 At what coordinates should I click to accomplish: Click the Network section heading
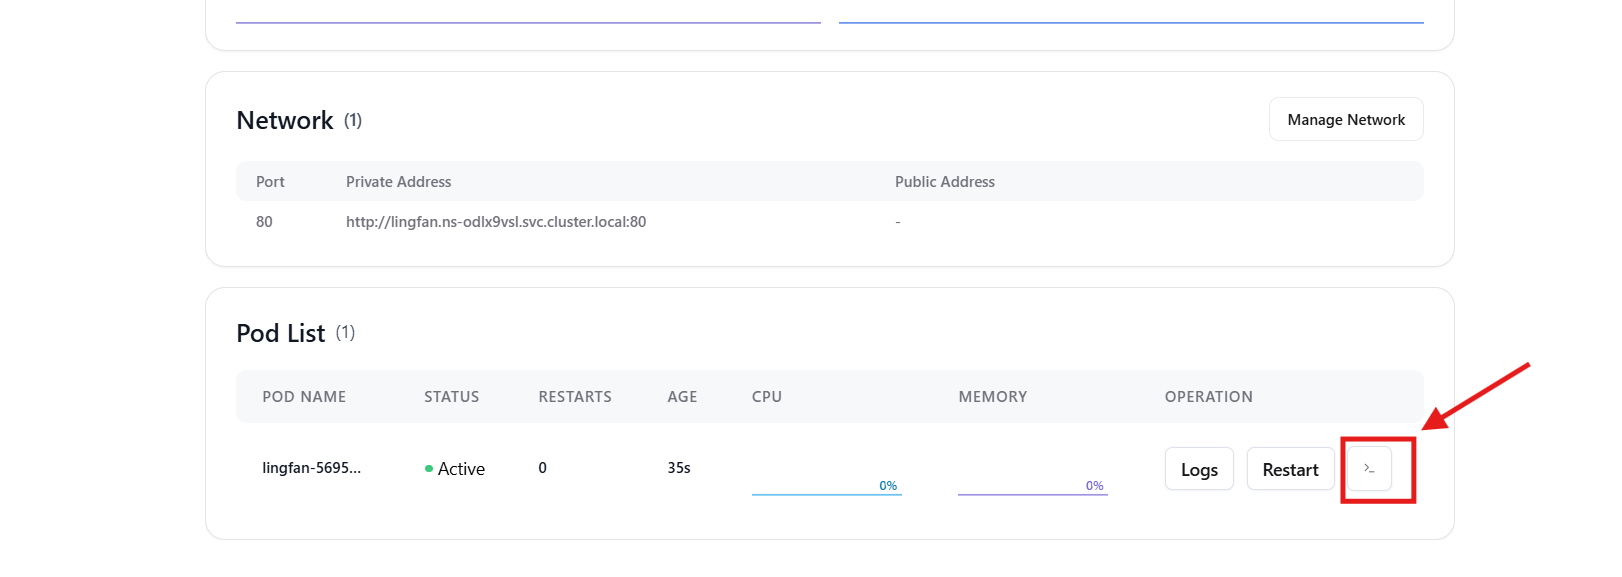tap(285, 120)
